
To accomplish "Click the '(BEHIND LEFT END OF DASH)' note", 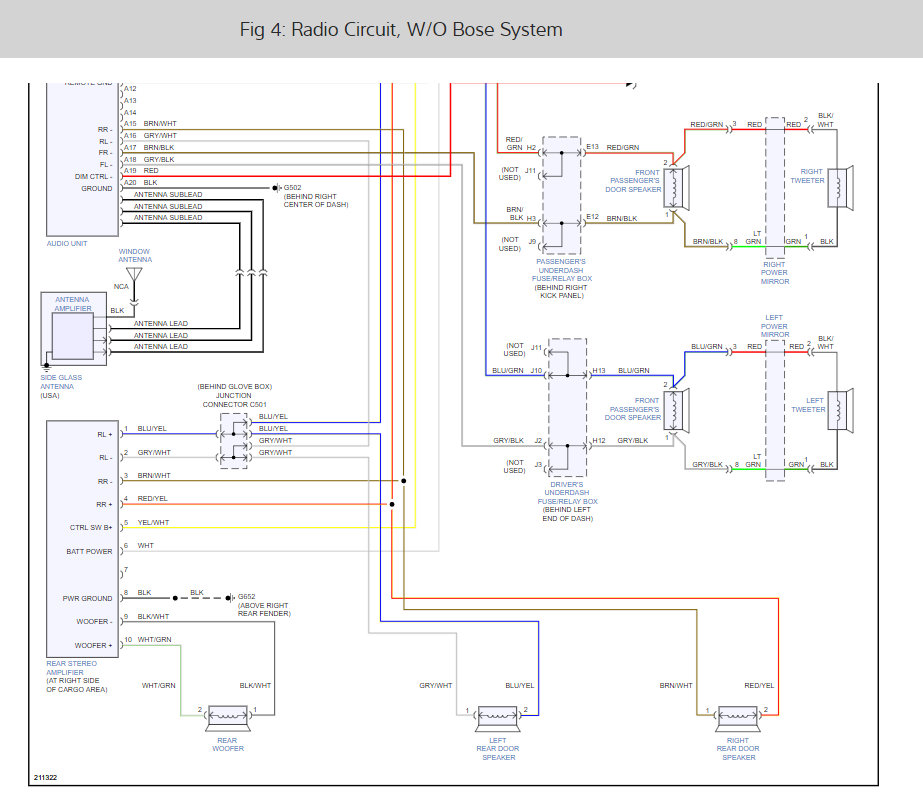I will 567,514.
